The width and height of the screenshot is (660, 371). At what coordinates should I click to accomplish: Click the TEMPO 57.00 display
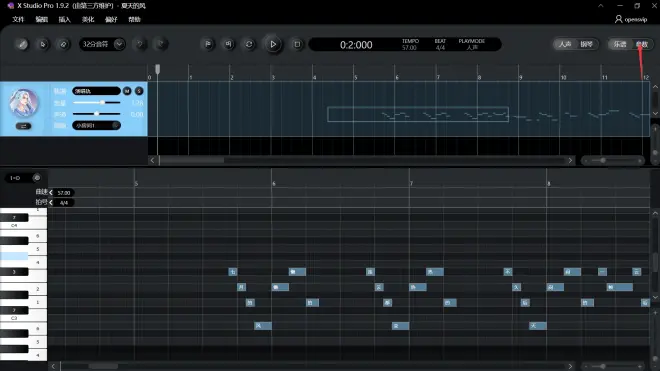tap(410, 44)
